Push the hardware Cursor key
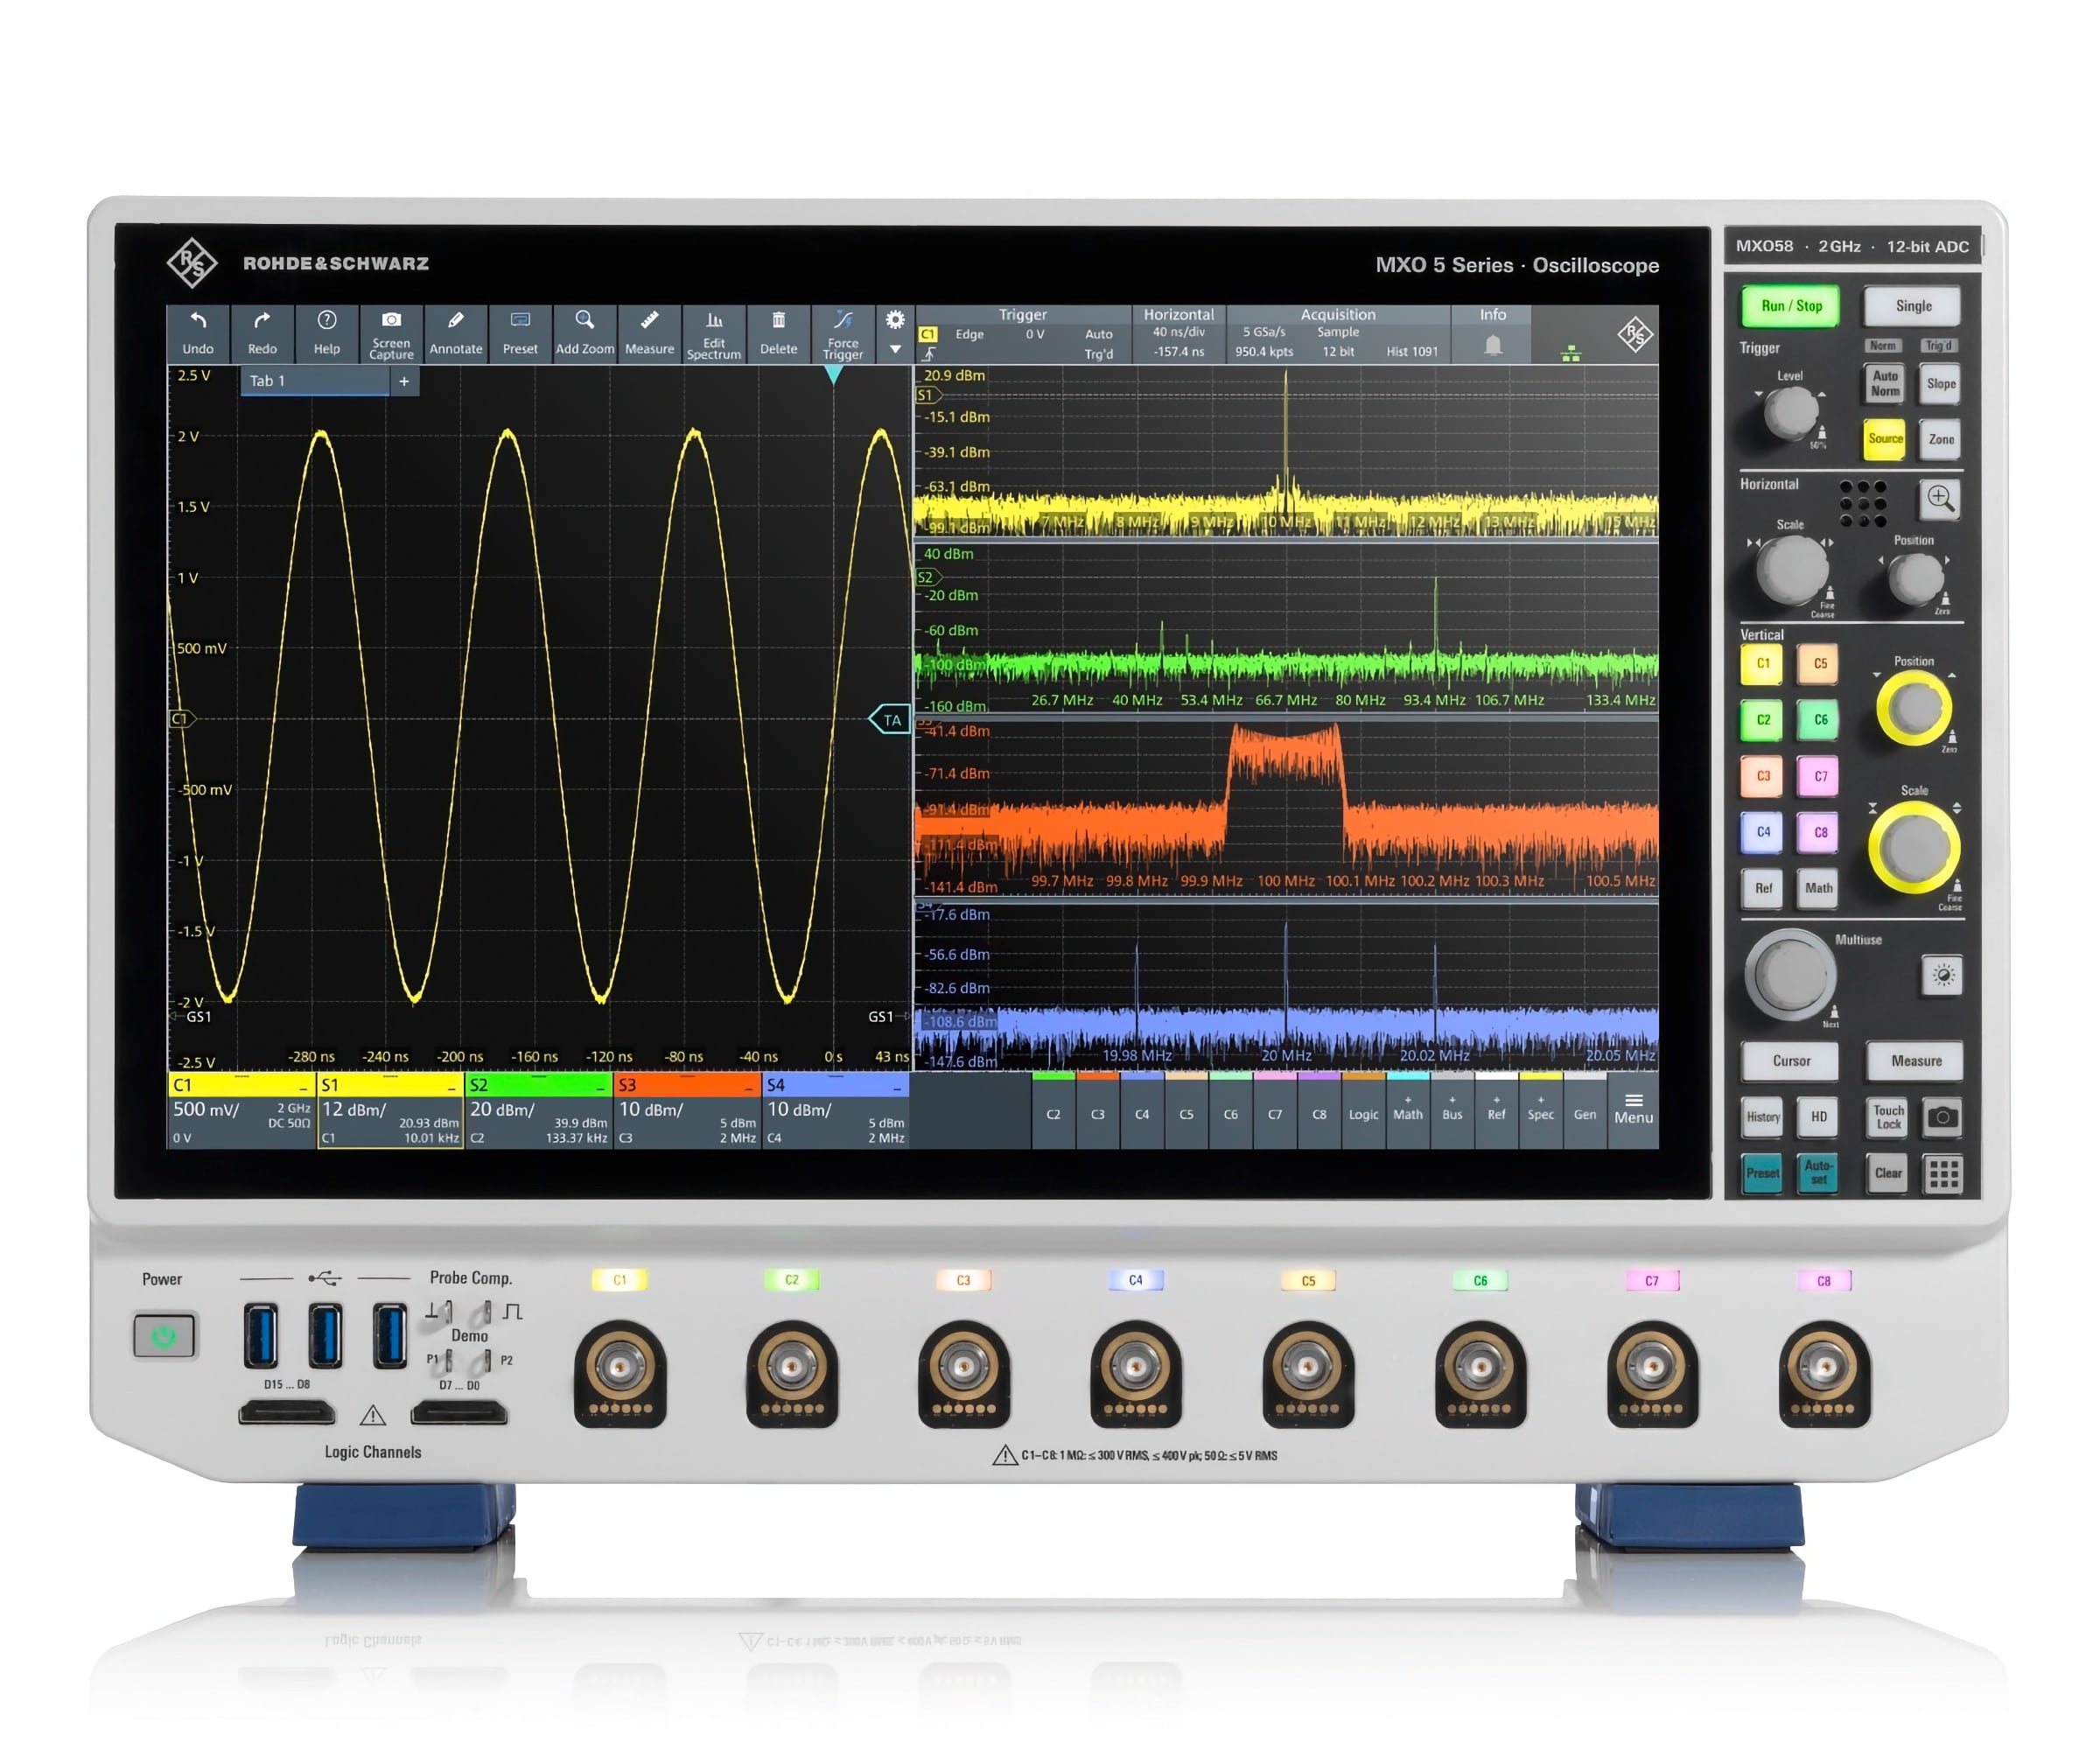This screenshot has width=2100, height=1750. 1790,1061
